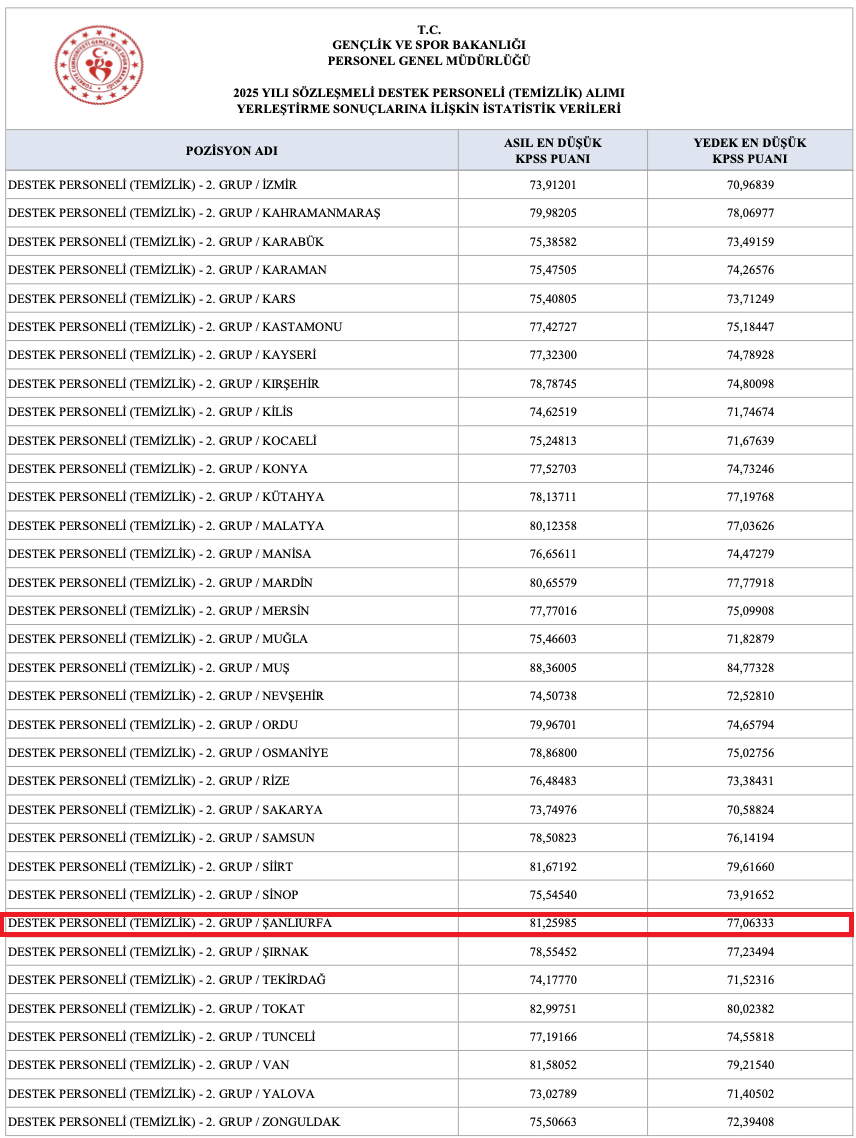Click the ŞANLIURFA position row name
Image resolution: width=856 pixels, height=1138 pixels.
click(x=170, y=924)
